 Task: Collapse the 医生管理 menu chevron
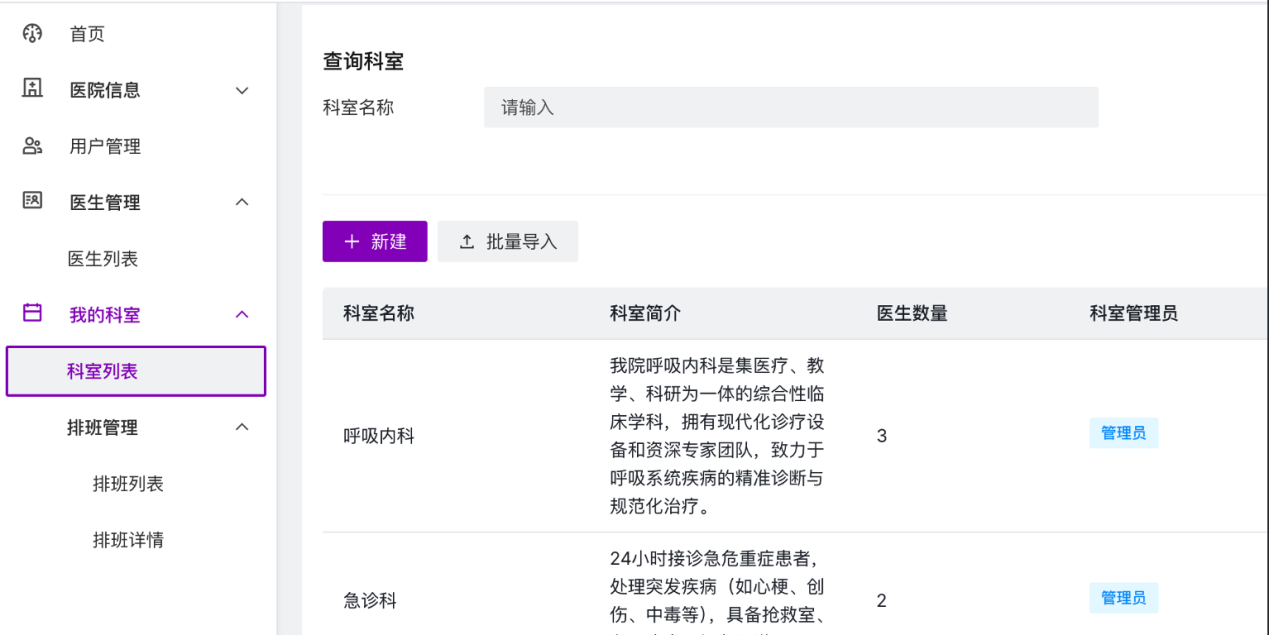(x=242, y=203)
